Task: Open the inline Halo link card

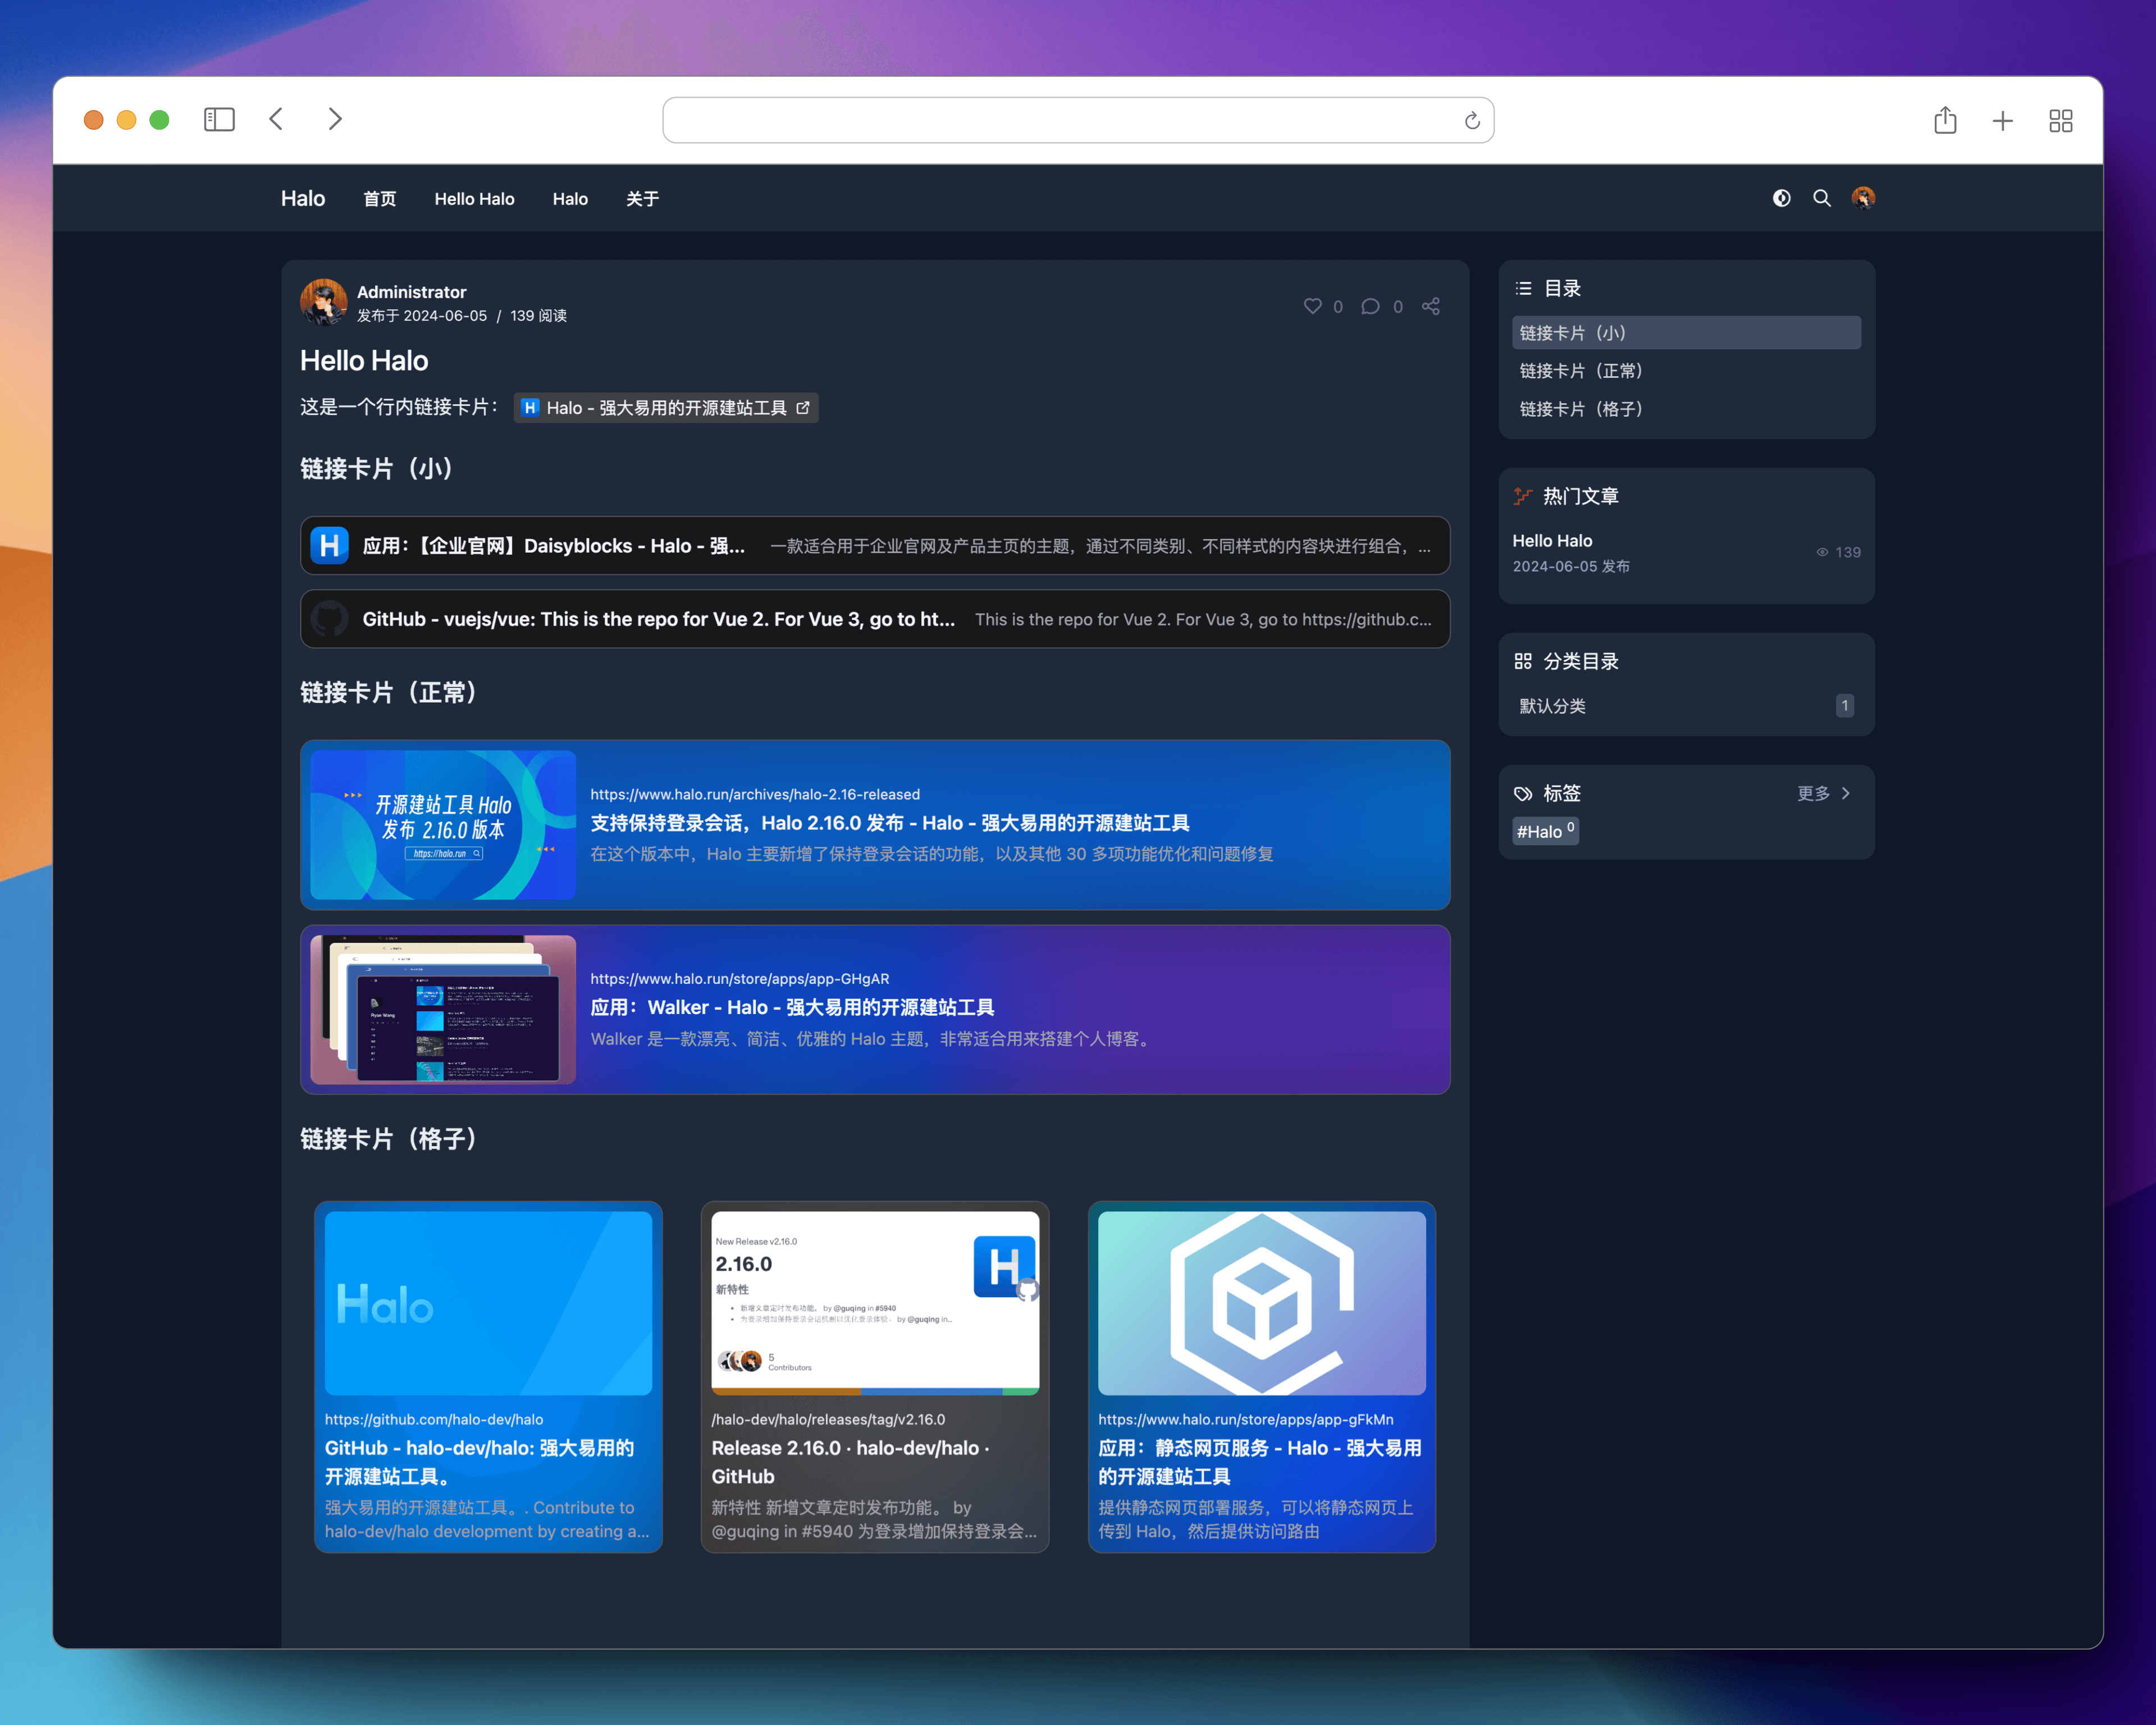Action: click(666, 408)
